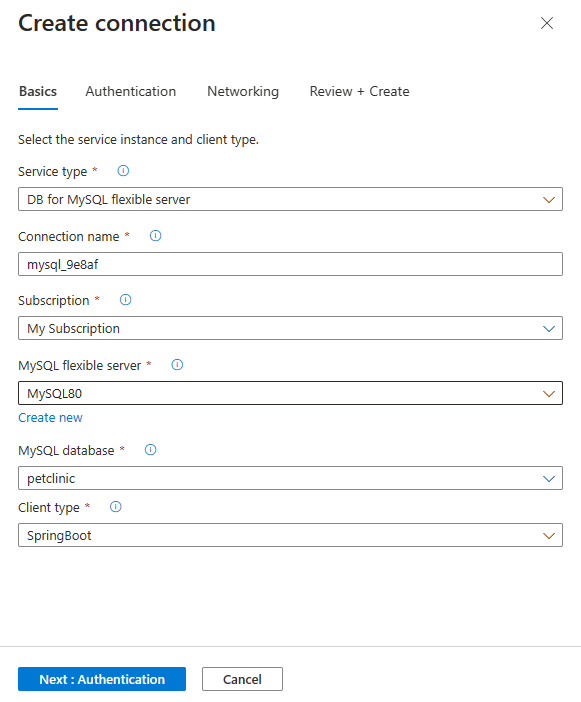Close the Create connection panel
Viewport: 581px width, 702px height.
click(x=547, y=23)
